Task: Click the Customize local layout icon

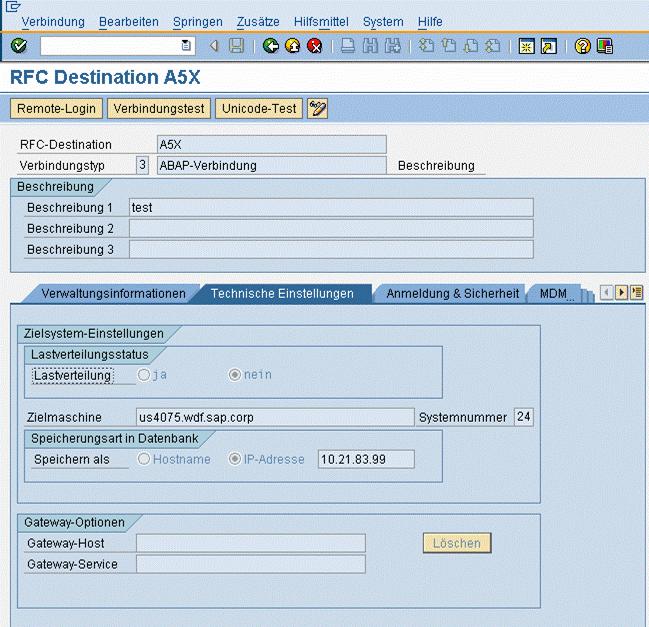Action: [x=605, y=46]
